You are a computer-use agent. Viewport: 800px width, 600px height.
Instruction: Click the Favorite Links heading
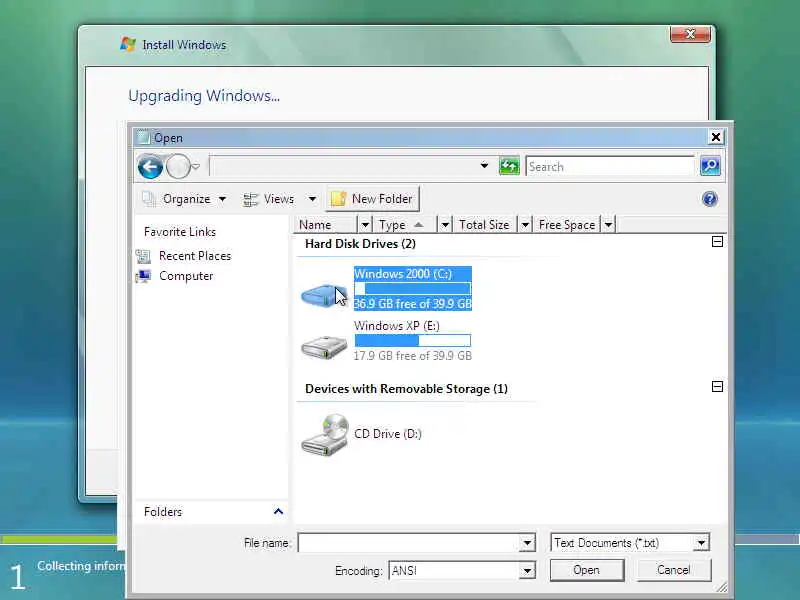[x=180, y=232]
